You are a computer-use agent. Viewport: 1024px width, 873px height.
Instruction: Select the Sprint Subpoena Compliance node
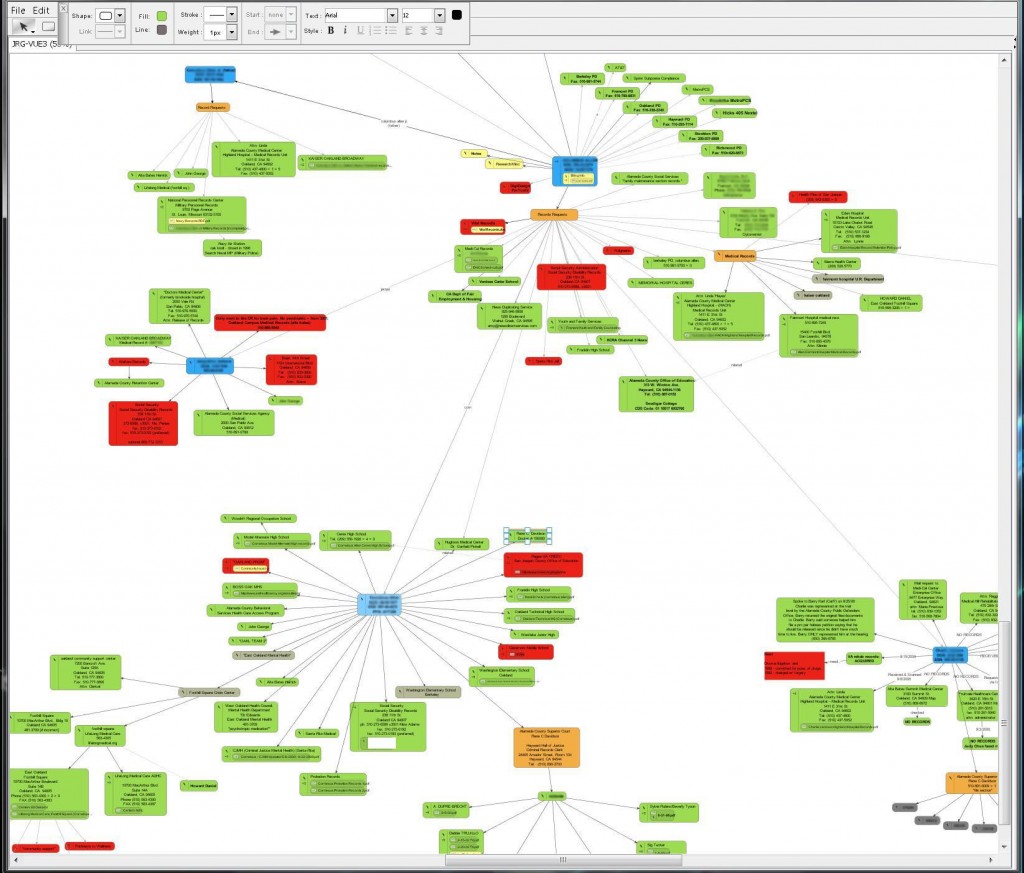[654, 78]
